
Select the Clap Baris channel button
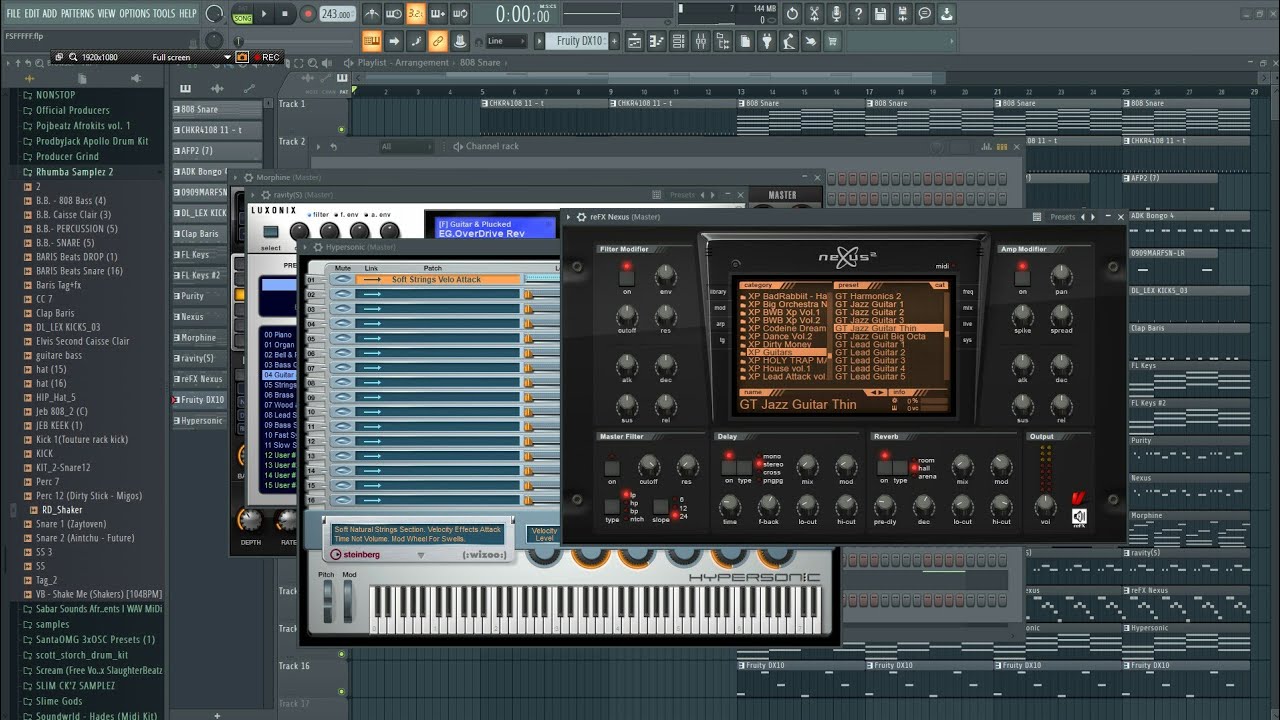point(201,234)
